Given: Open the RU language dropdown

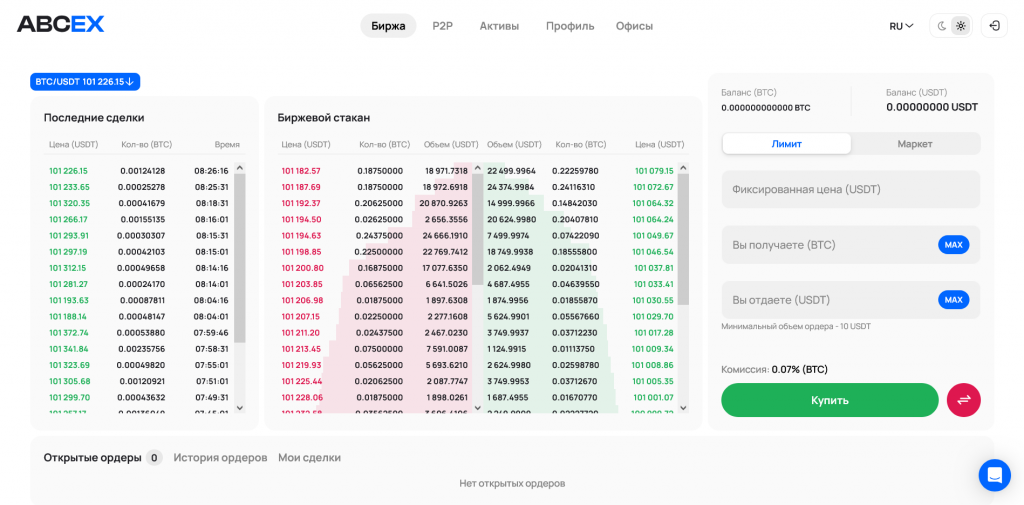Looking at the screenshot, I should [901, 26].
